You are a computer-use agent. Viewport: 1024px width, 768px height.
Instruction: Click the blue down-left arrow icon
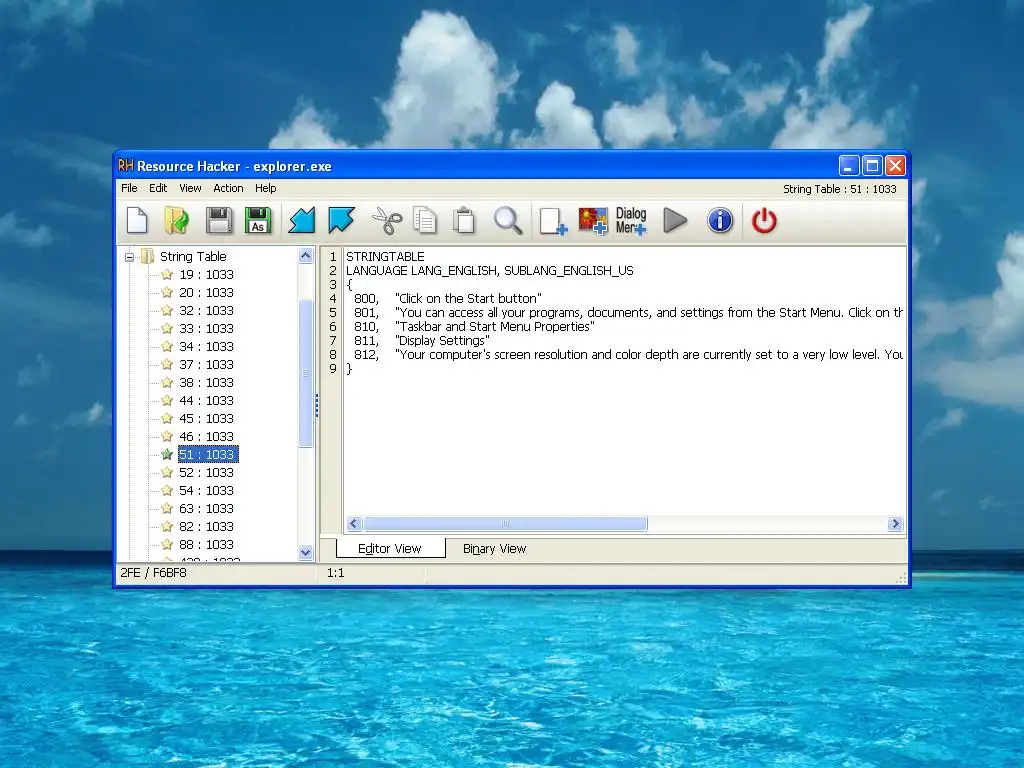[x=302, y=220]
